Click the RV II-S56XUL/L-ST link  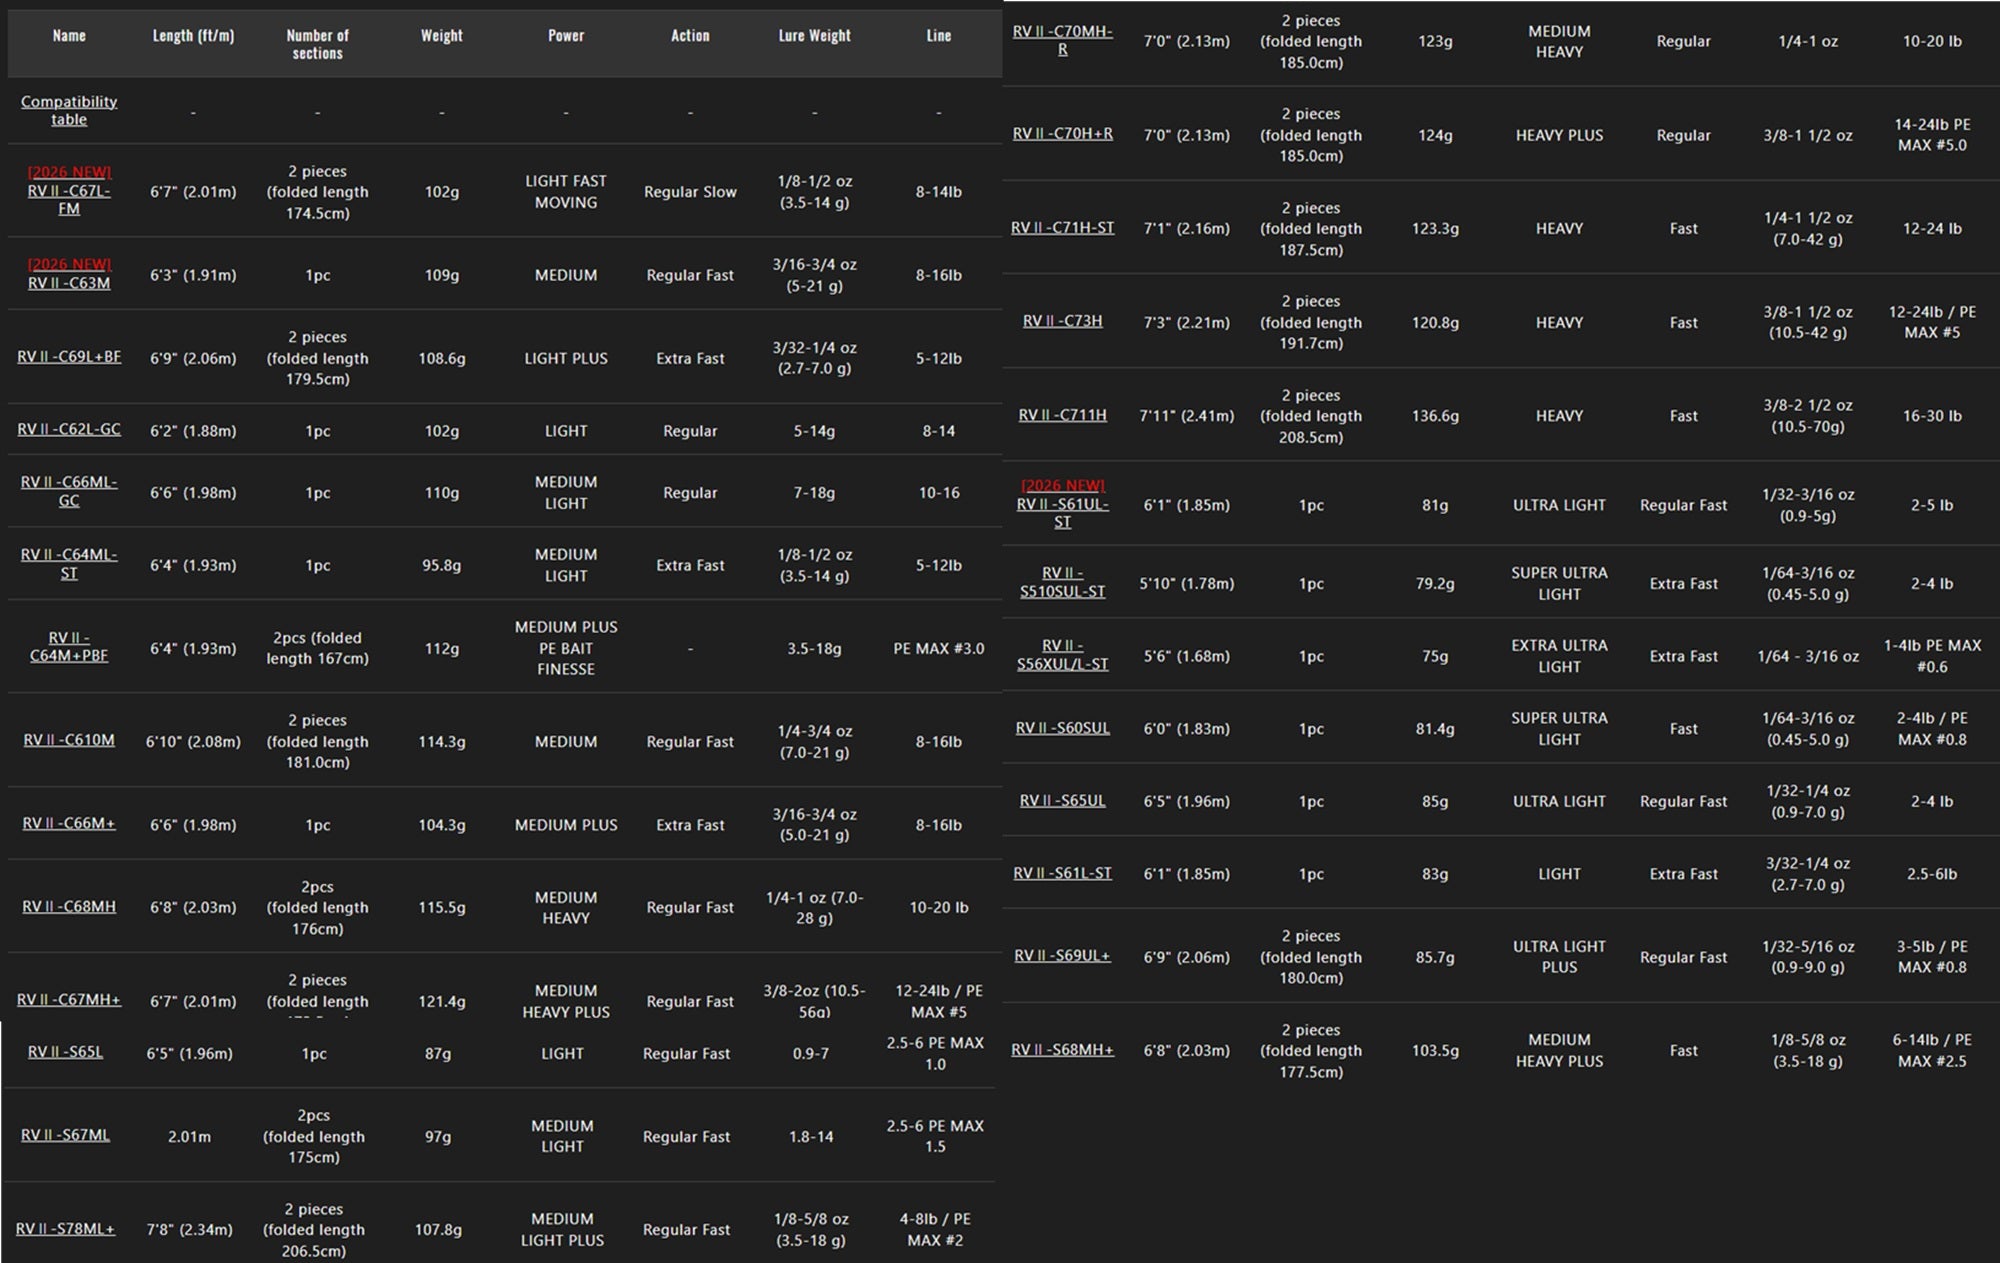click(1062, 655)
